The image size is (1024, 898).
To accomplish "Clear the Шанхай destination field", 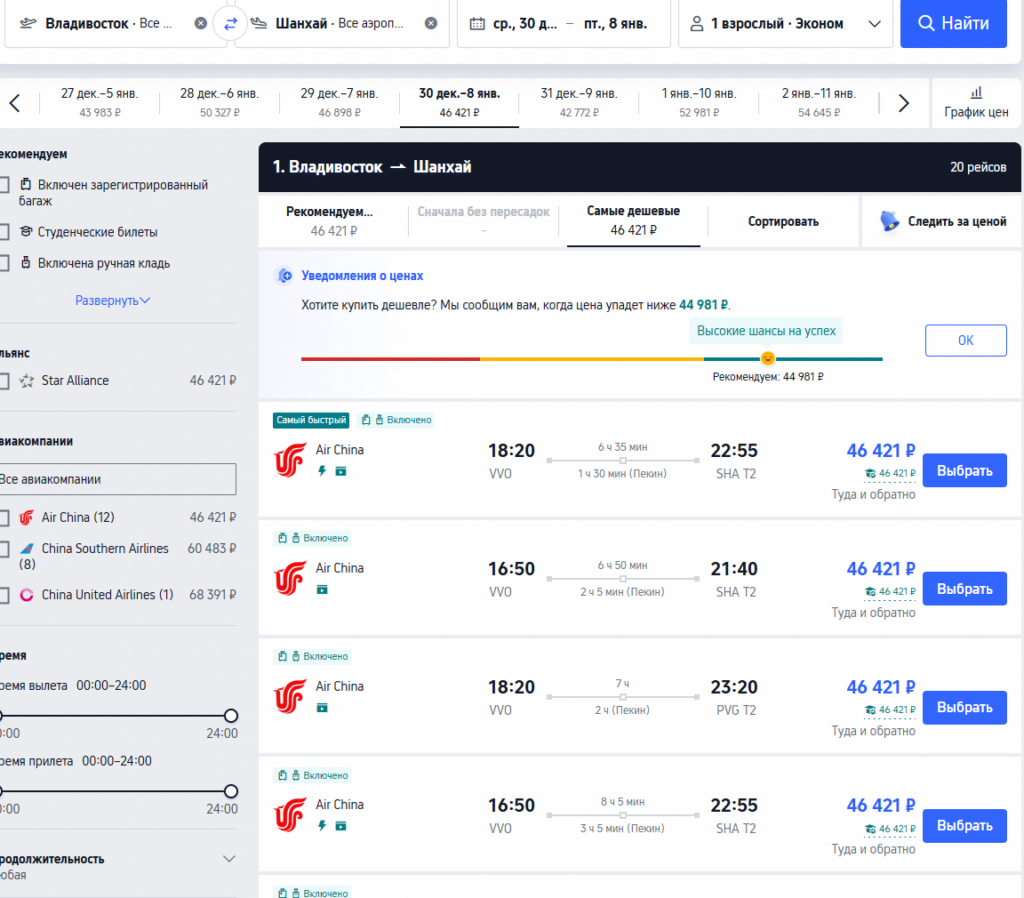I will (x=431, y=24).
